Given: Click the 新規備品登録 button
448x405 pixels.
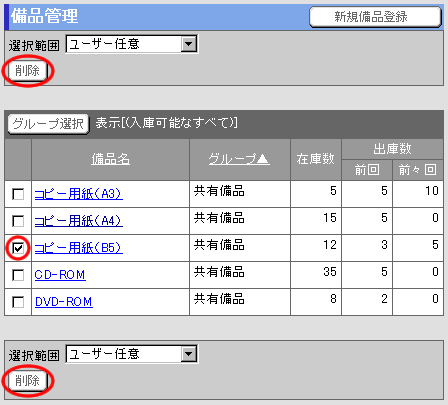Looking at the screenshot, I should coord(375,17).
